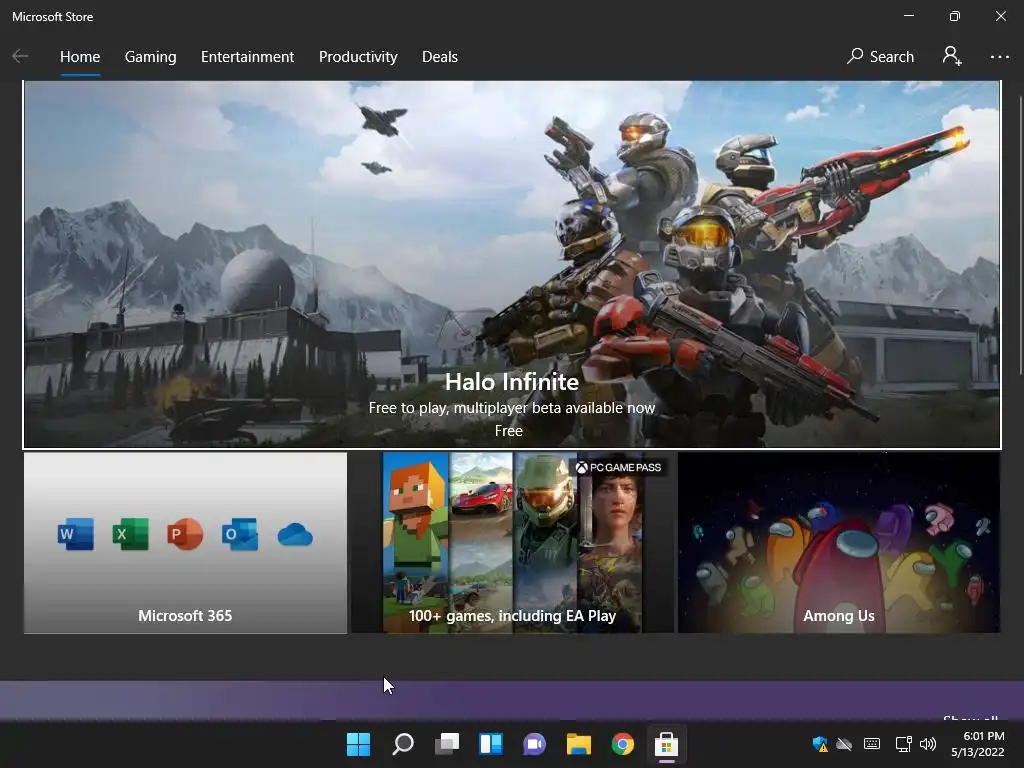Screen dimensions: 1024x768
Task: Open the Widgets taskbar icon
Action: [490, 744]
